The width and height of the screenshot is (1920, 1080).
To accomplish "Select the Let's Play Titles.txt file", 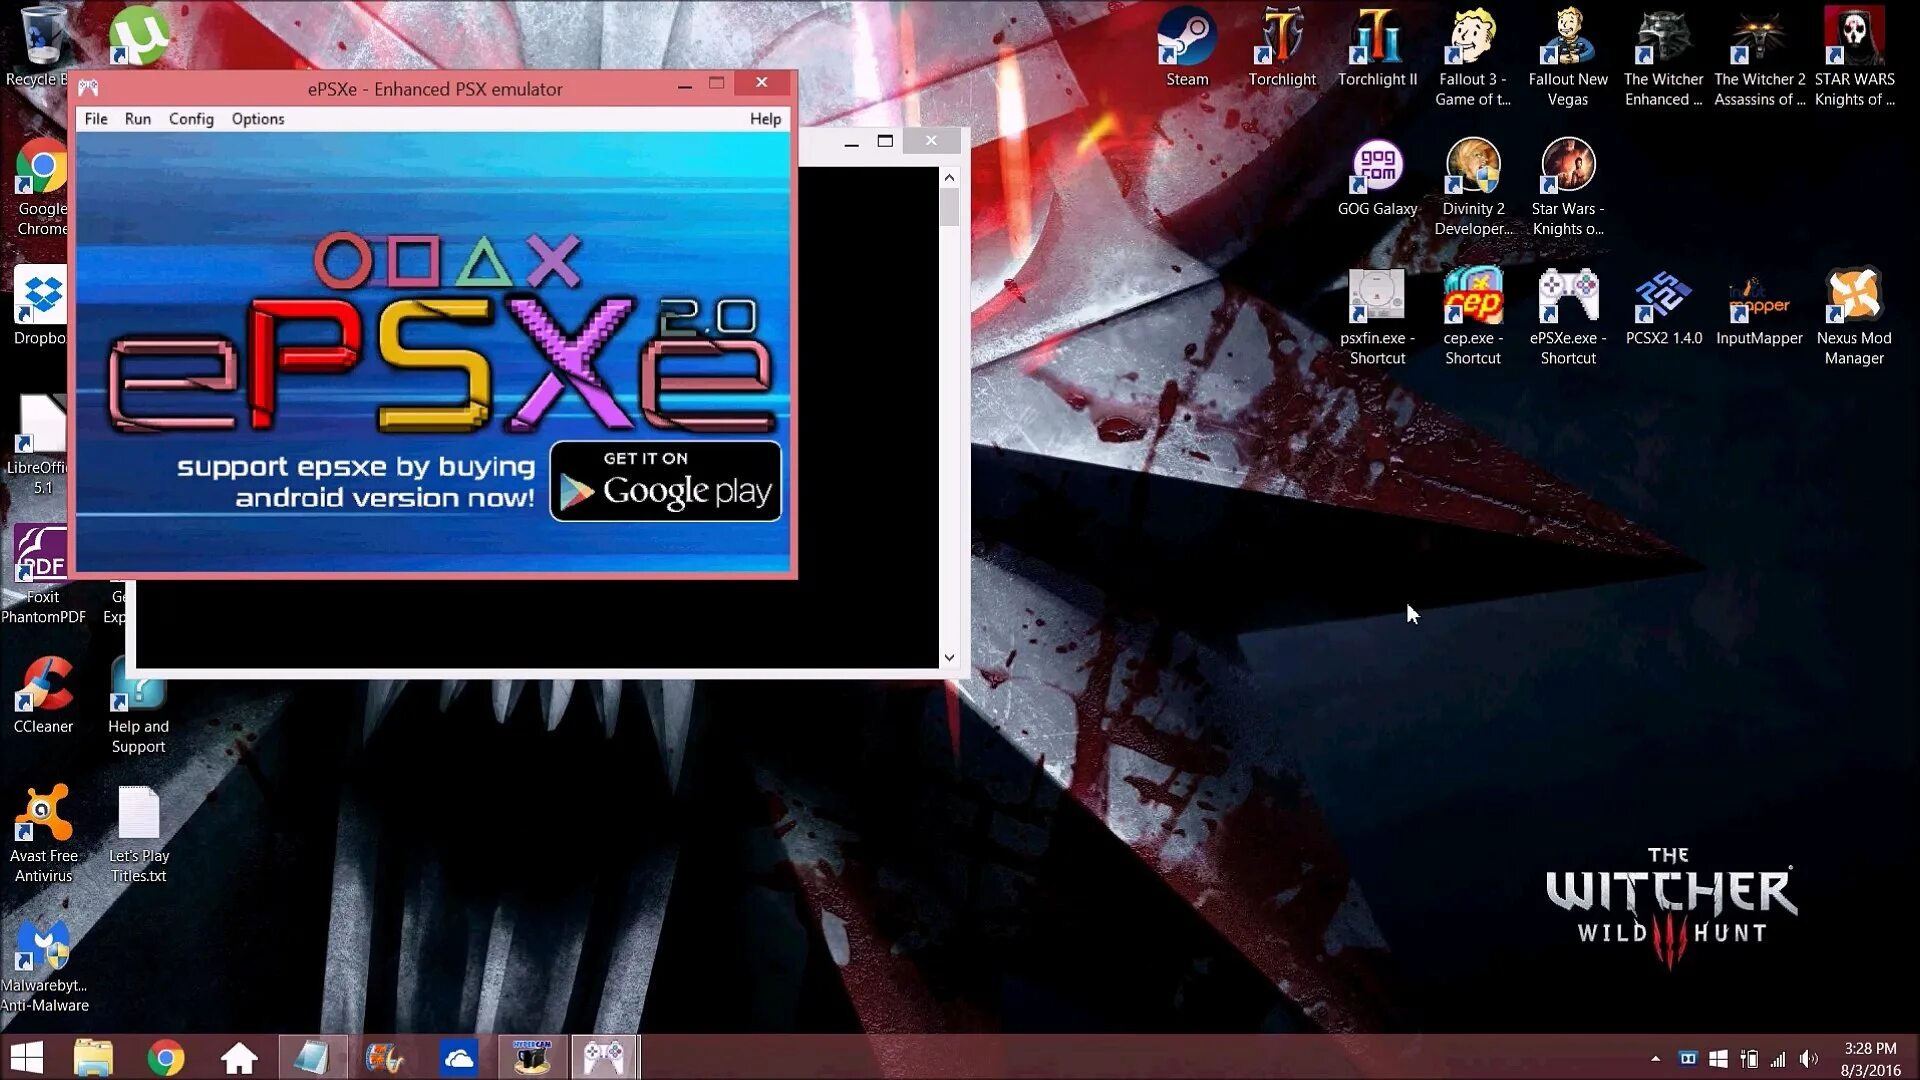I will 138,834.
